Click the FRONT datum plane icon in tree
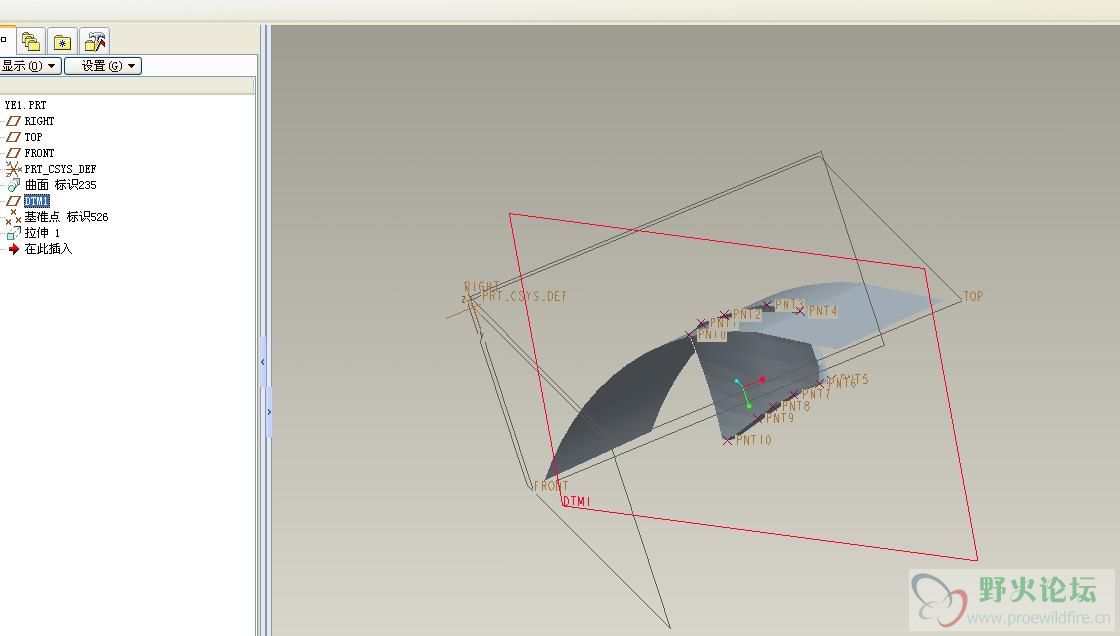The width and height of the screenshot is (1120, 636). click(x=13, y=153)
